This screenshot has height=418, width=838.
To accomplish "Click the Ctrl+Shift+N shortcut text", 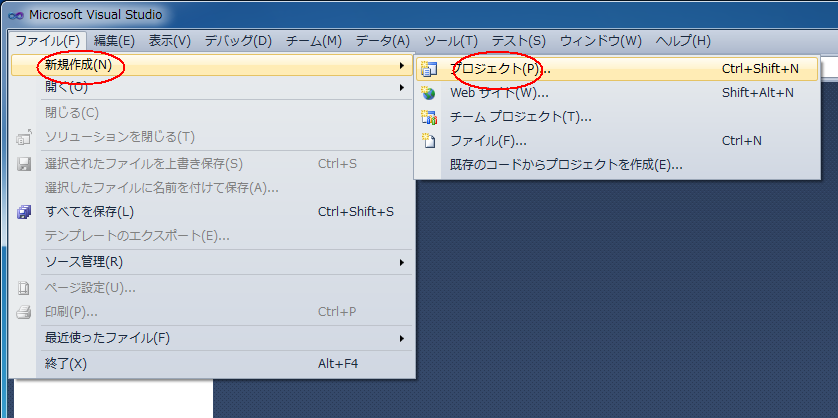I will tap(760, 68).
